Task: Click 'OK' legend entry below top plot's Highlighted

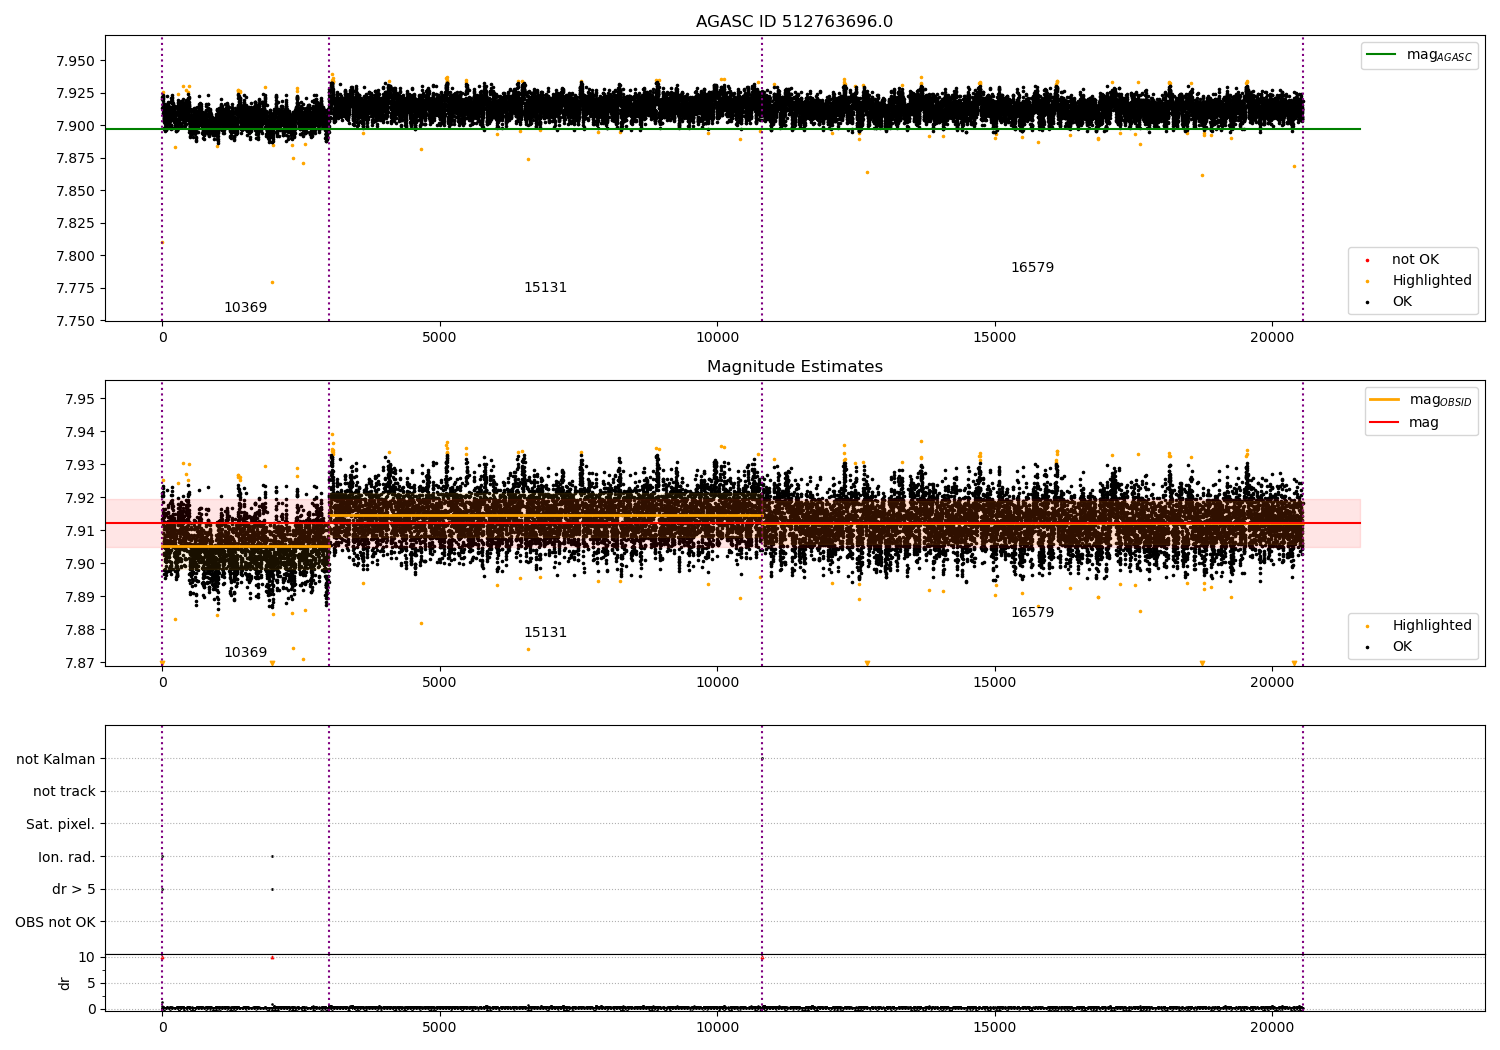Action: click(1401, 302)
